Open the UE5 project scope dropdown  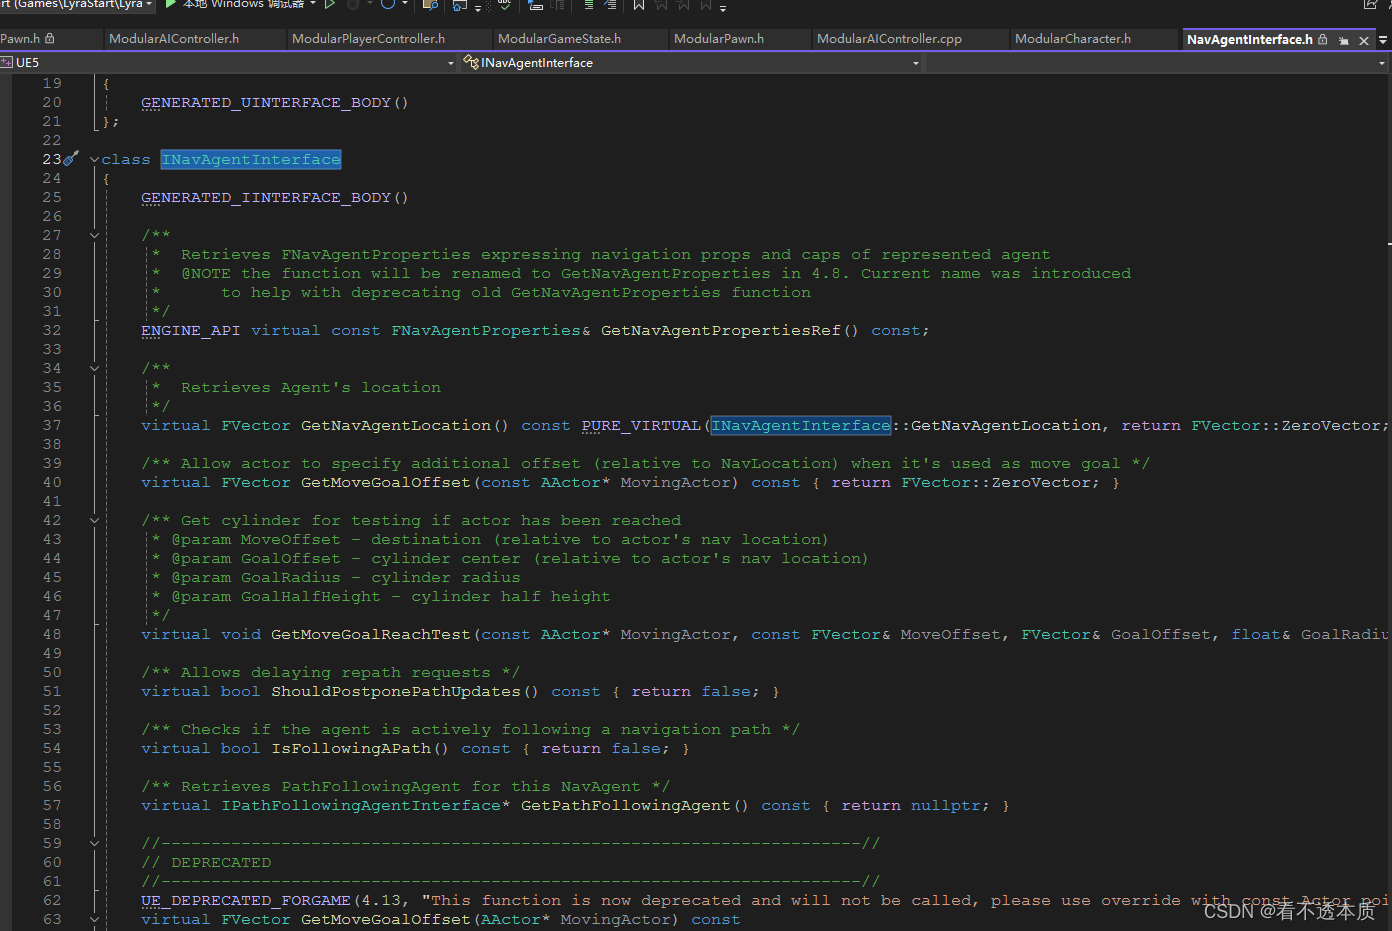click(450, 63)
